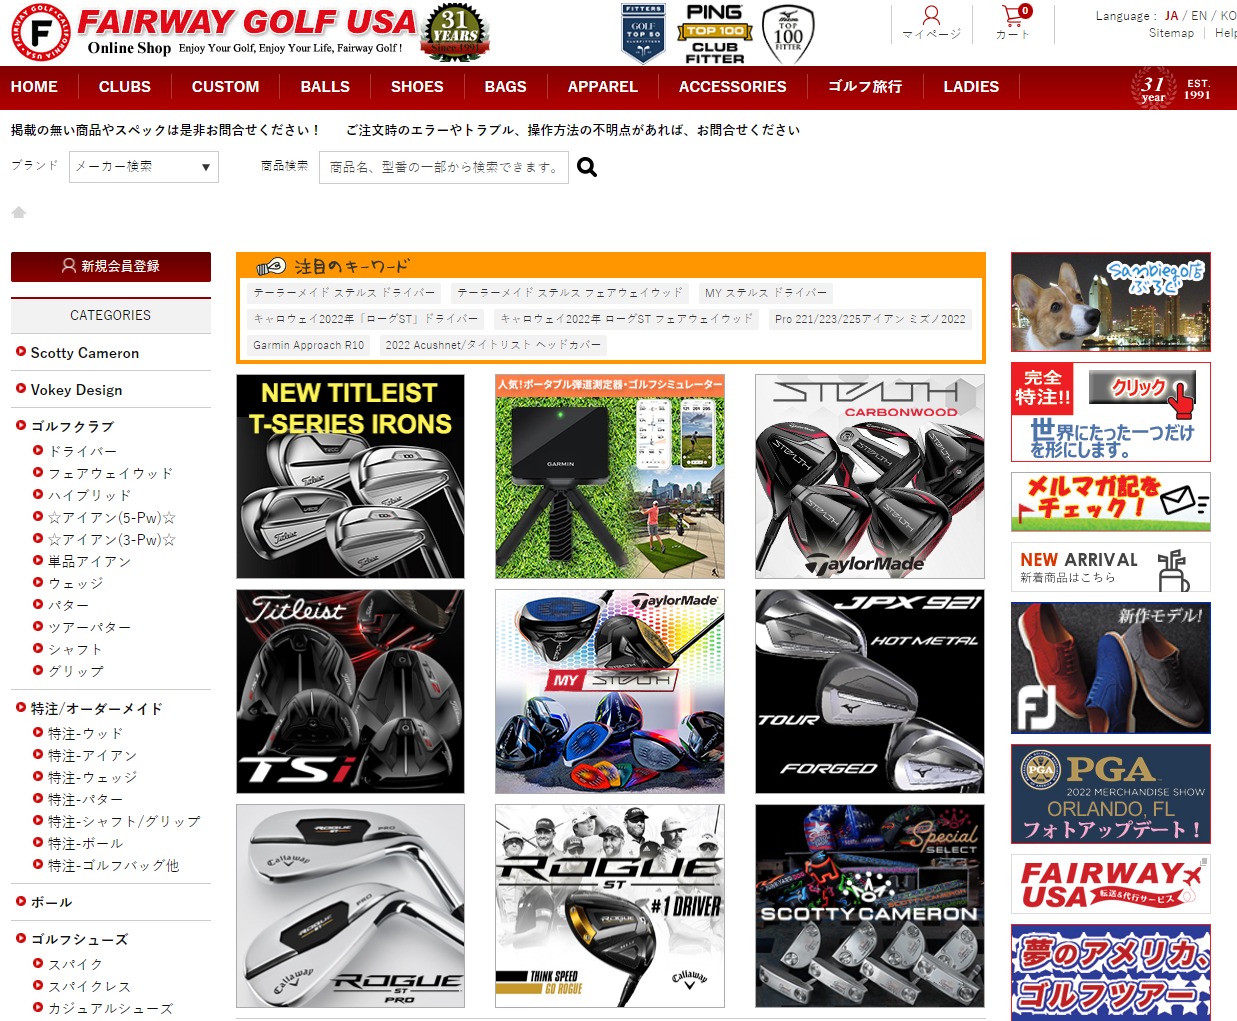Viewport: 1237px width, 1021px height.
Task: Open the SanDiego blog banner
Action: pos(1111,302)
